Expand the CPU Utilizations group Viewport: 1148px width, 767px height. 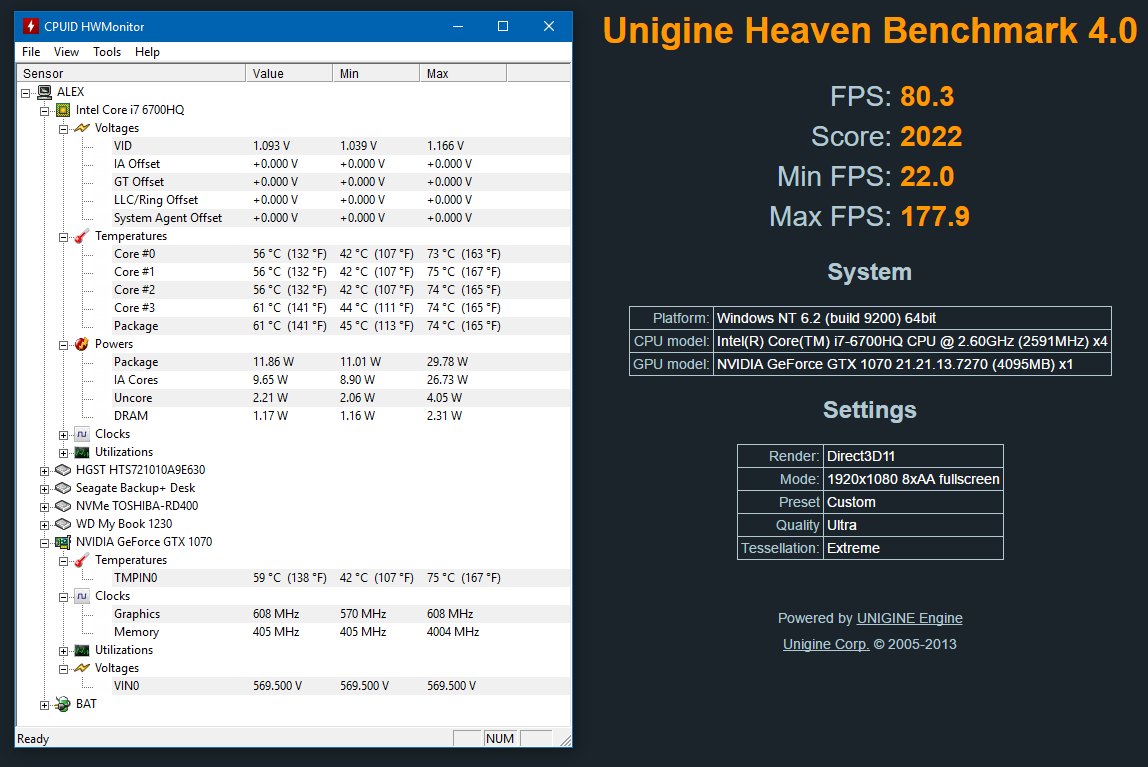[x=64, y=453]
